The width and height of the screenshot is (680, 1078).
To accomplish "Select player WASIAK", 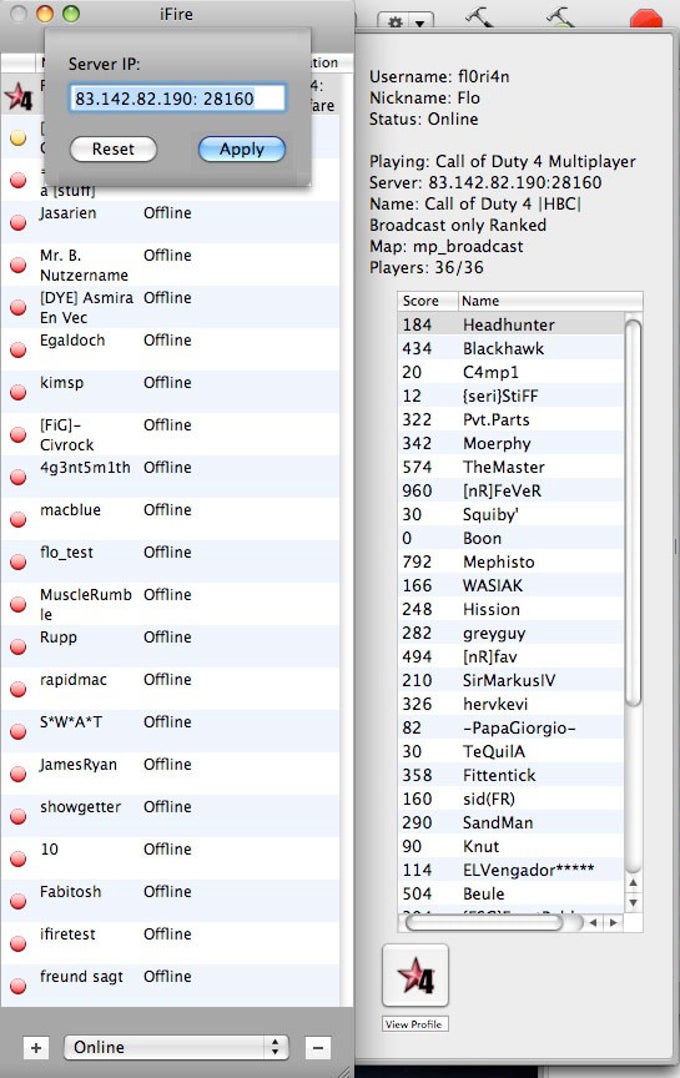I will [x=511, y=586].
